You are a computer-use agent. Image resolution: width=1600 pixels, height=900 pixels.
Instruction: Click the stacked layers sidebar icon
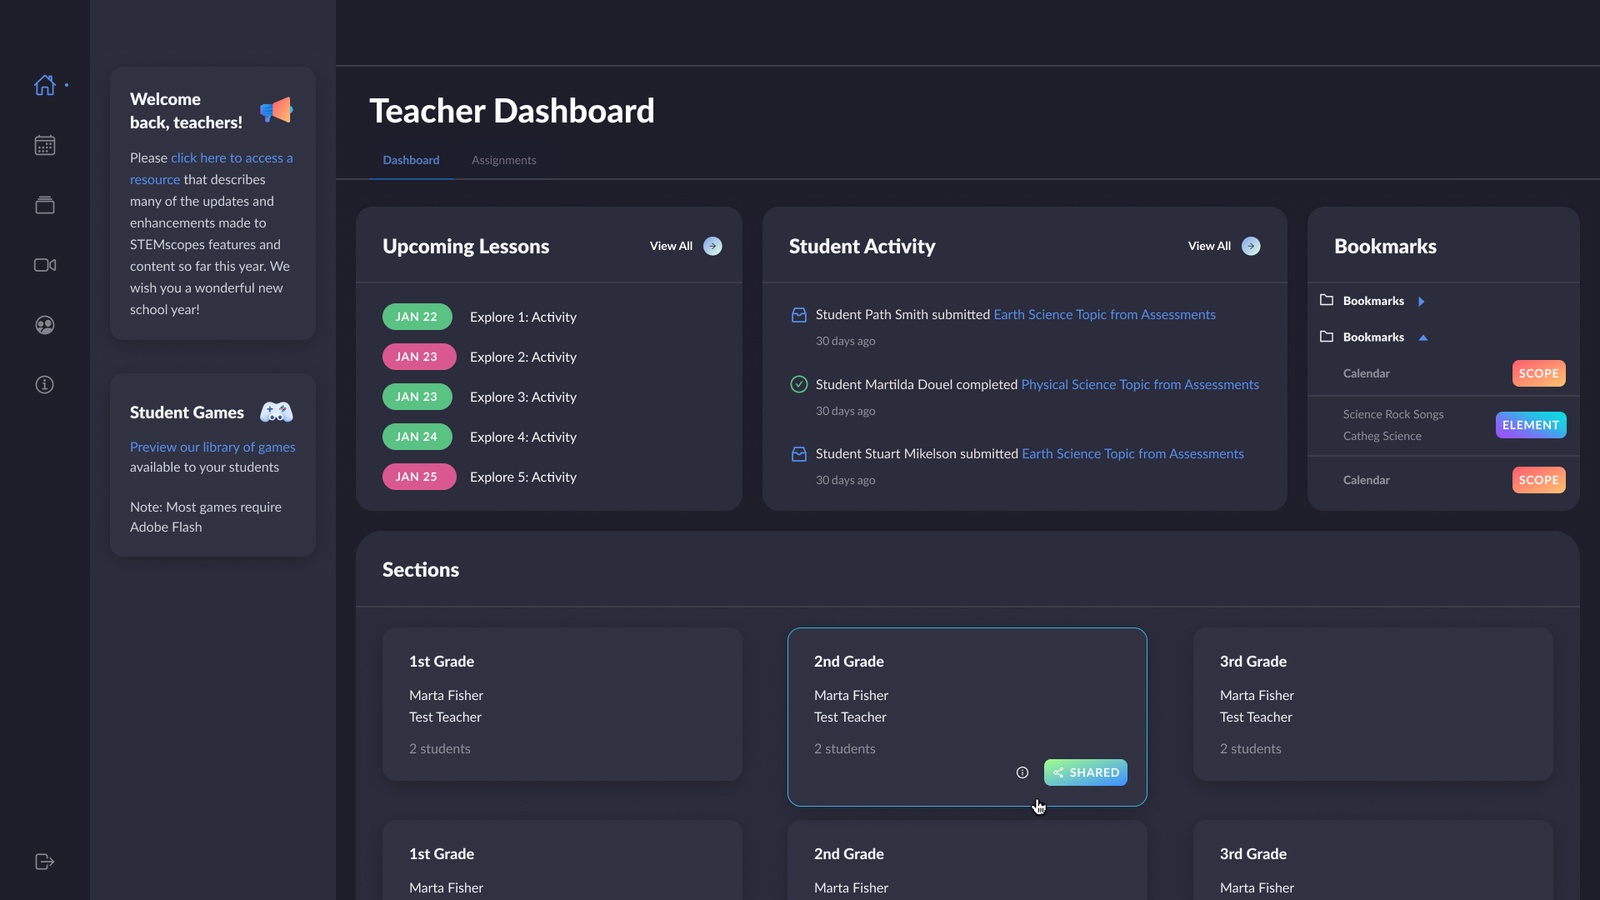[x=45, y=205]
